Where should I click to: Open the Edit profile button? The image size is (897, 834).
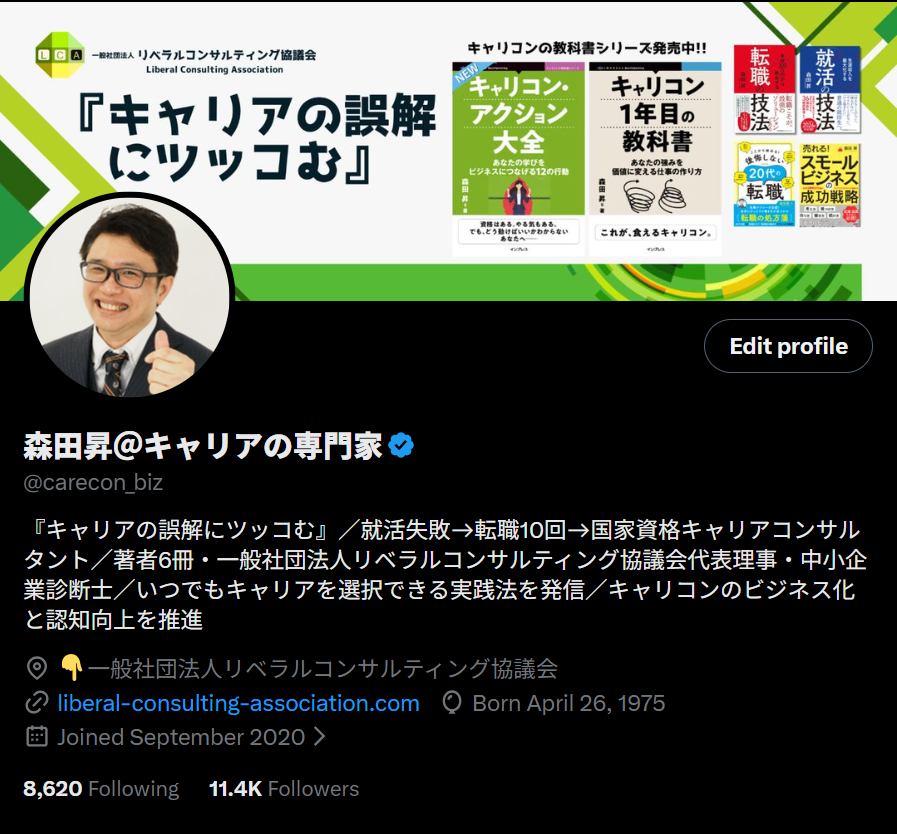pyautogui.click(x=788, y=346)
